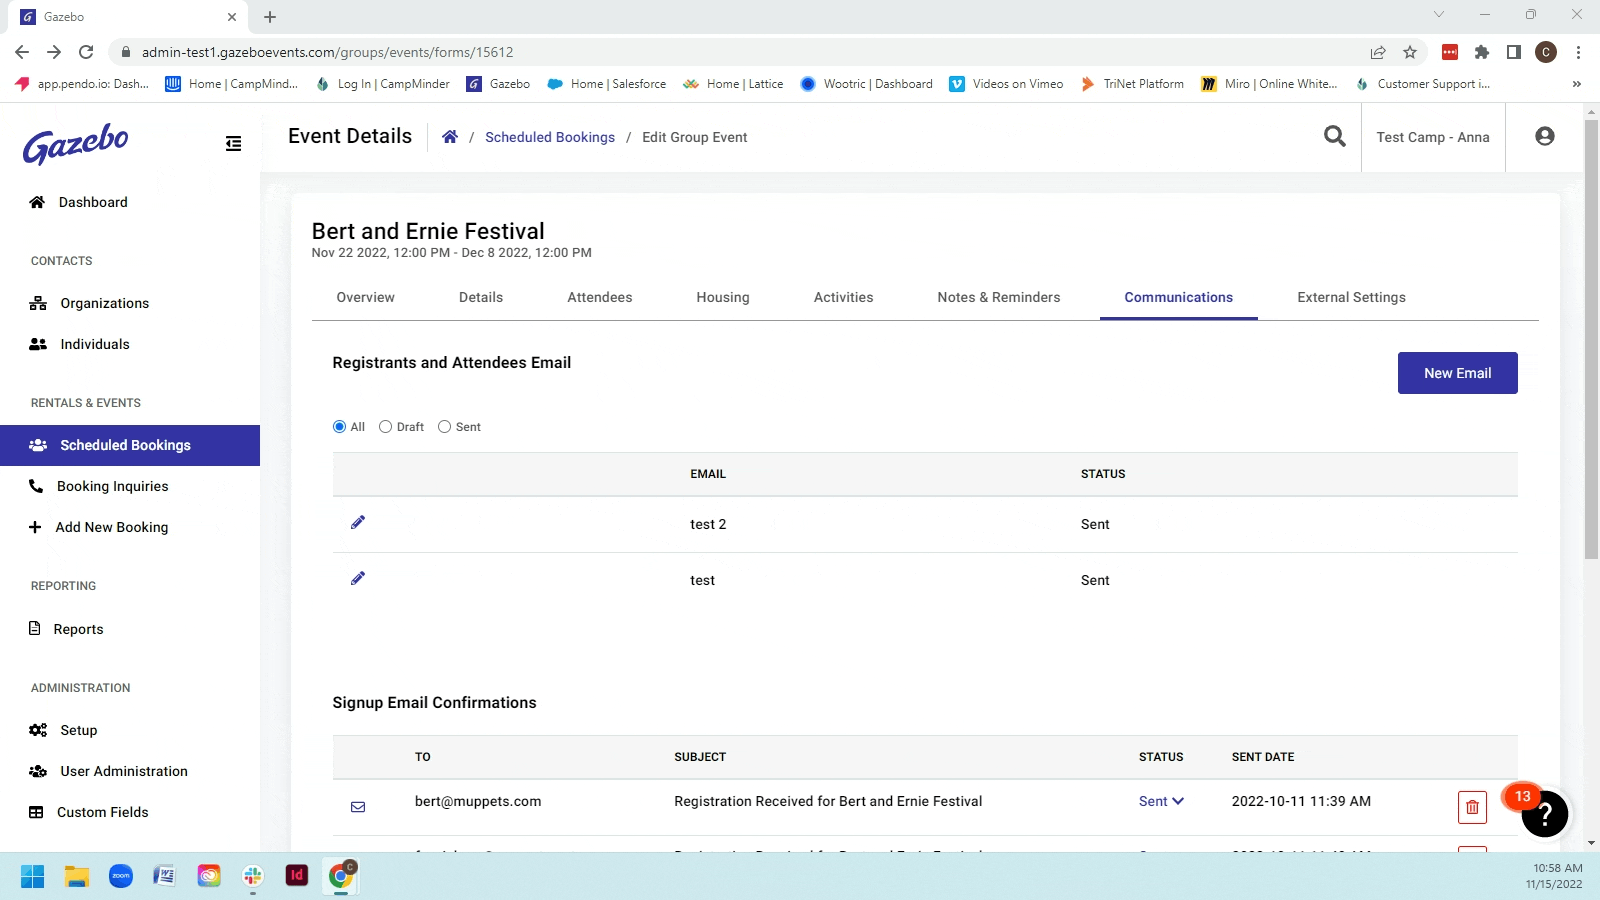1600x900 pixels.
Task: Select the Draft radio filter
Action: coord(386,427)
